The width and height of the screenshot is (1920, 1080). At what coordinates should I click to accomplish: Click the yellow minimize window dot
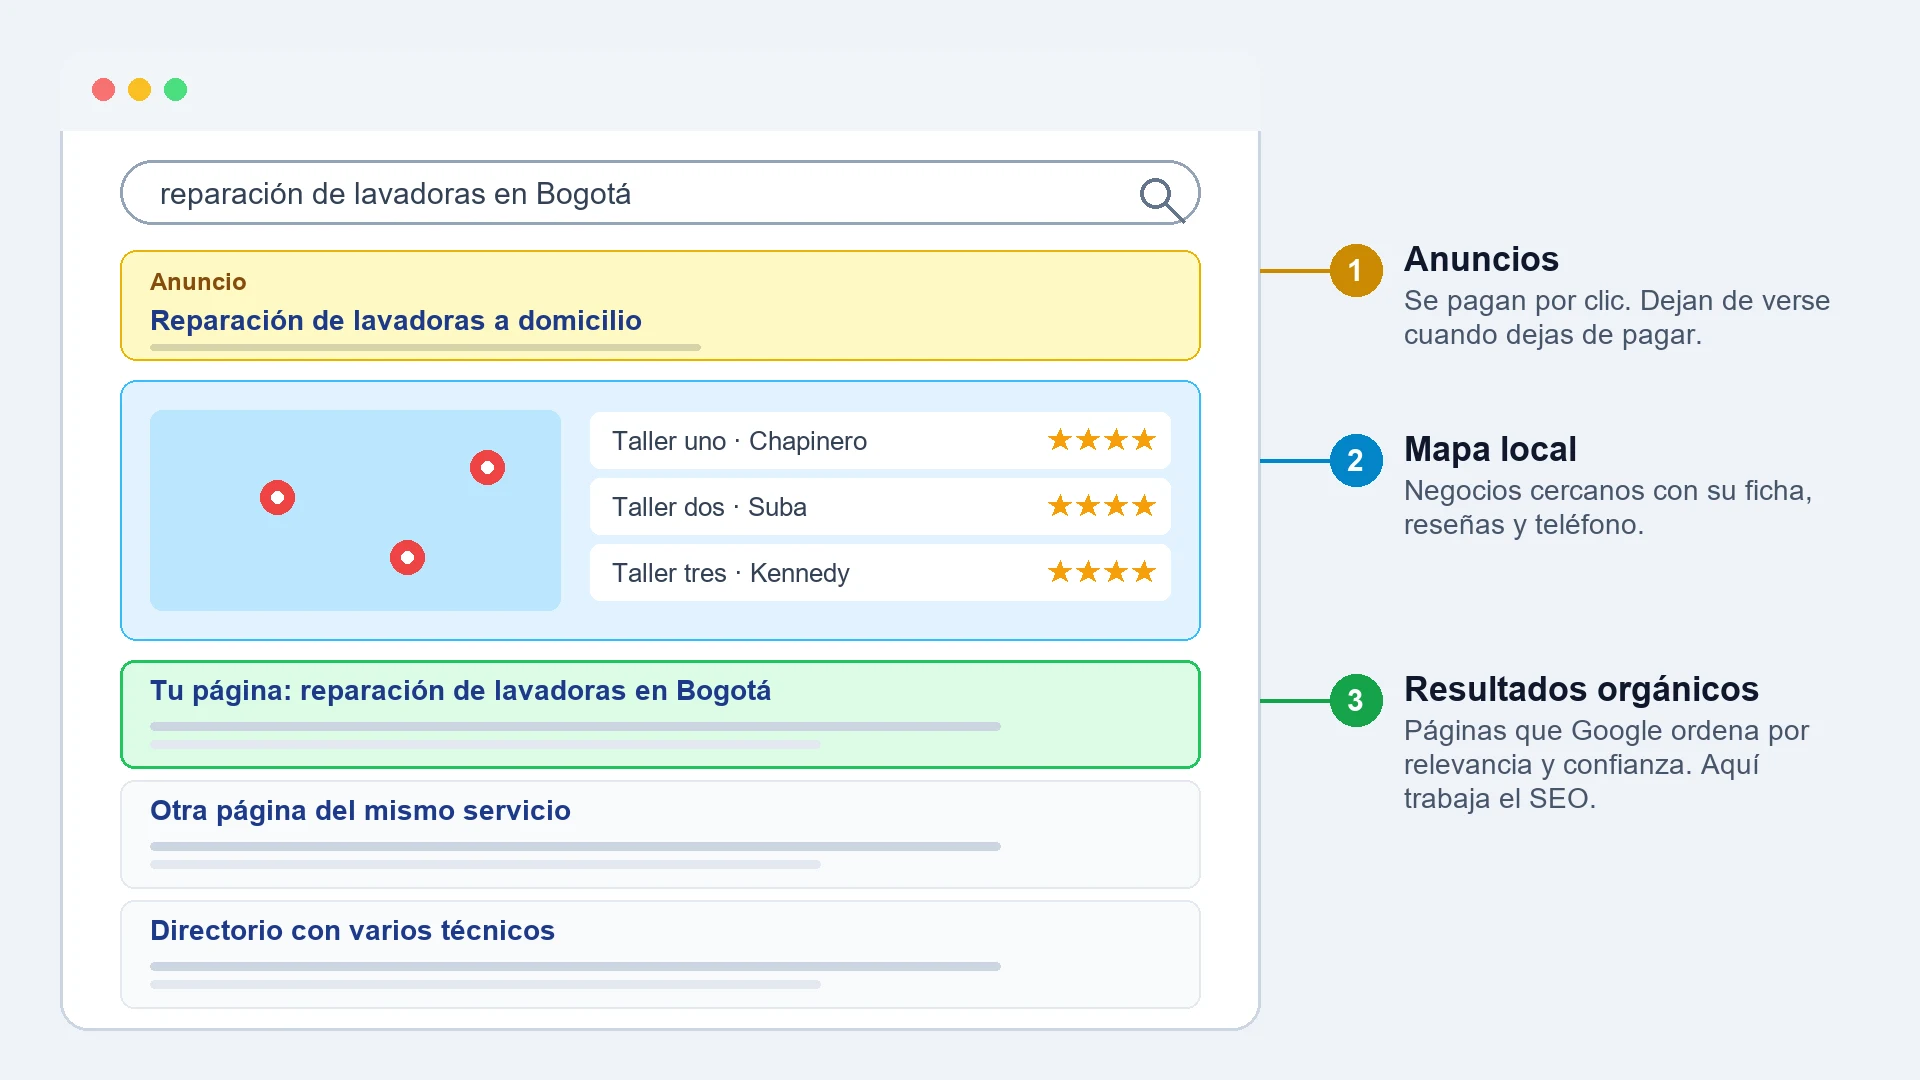139,90
